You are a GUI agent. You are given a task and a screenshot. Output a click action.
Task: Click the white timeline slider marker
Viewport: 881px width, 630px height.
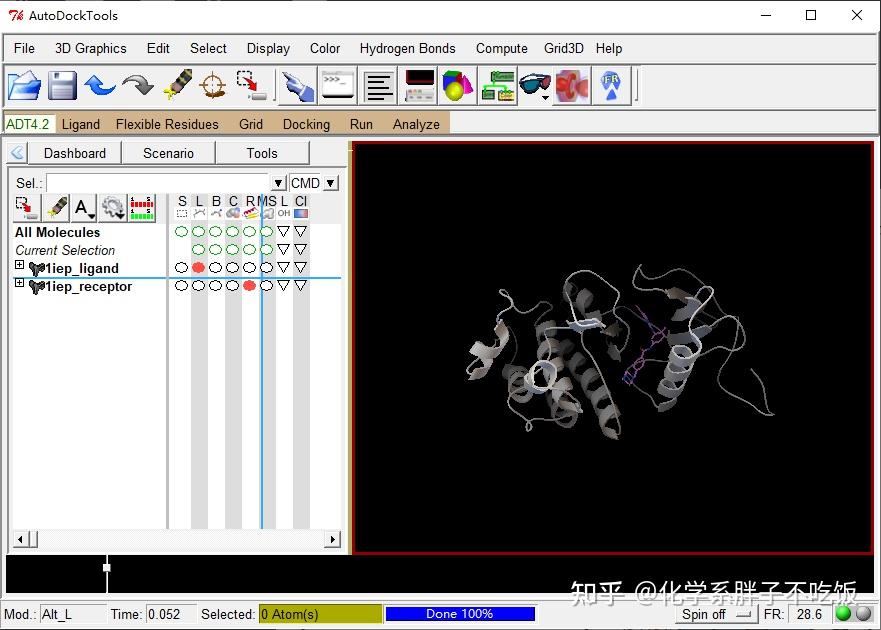[x=107, y=567]
